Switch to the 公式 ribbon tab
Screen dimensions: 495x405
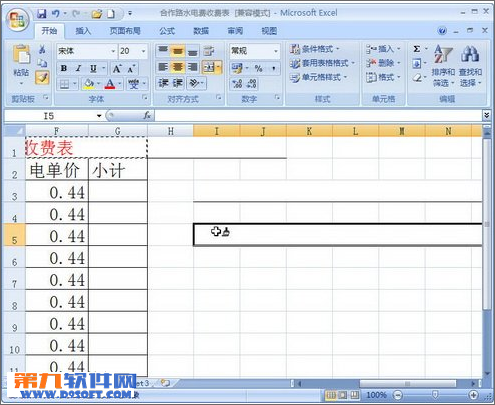167,31
